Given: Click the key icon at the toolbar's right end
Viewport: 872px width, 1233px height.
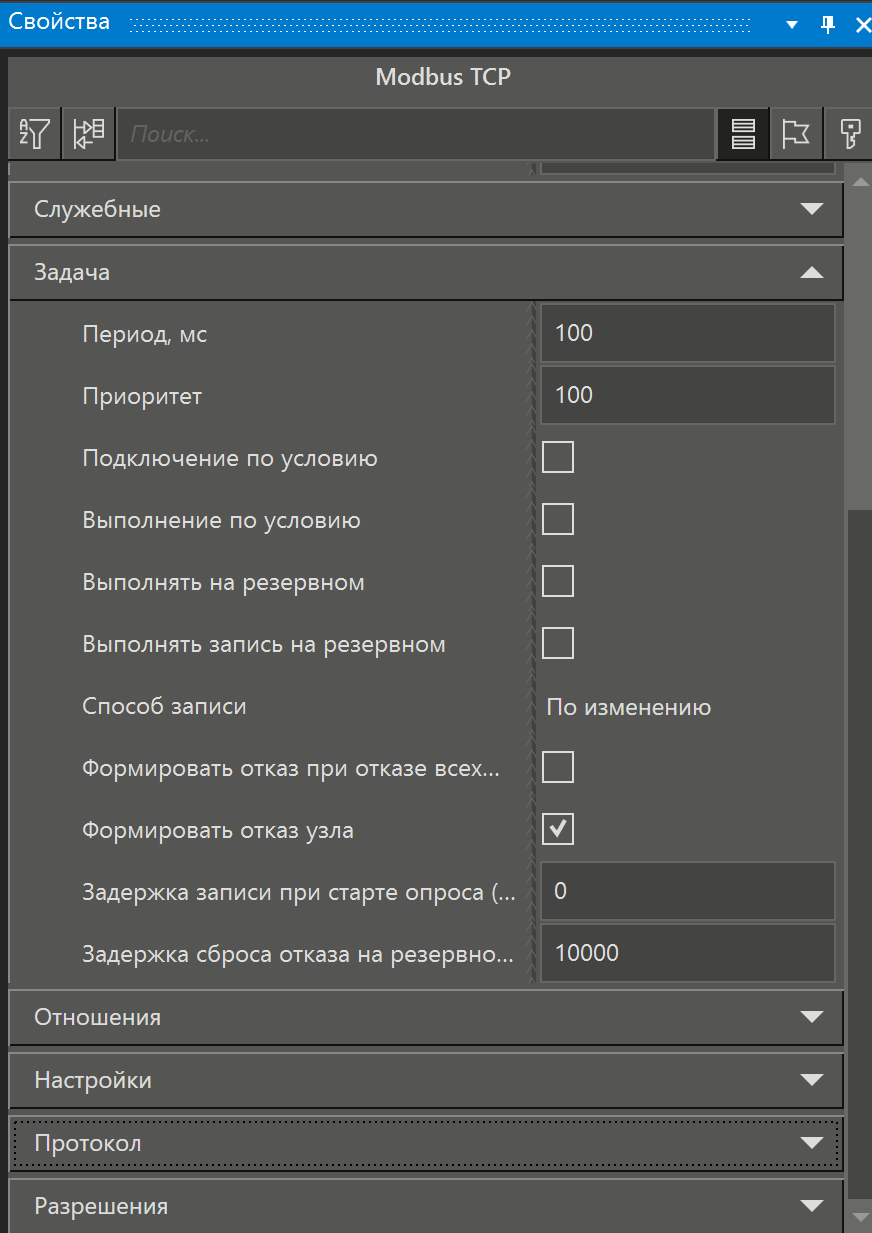Looking at the screenshot, I should [849, 133].
